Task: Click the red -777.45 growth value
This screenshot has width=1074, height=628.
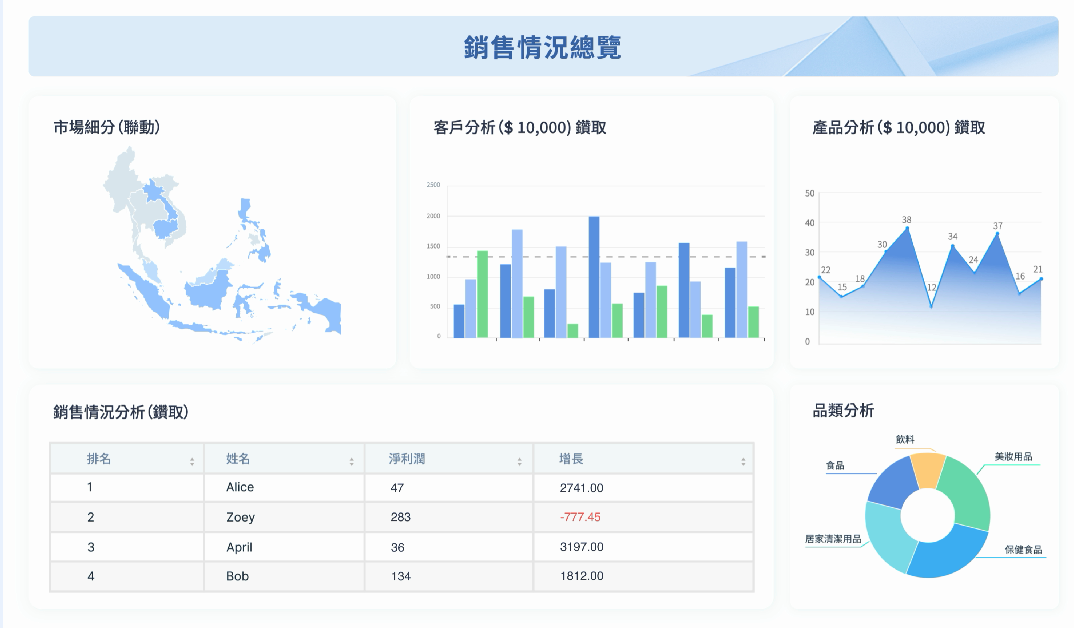Action: [x=579, y=517]
